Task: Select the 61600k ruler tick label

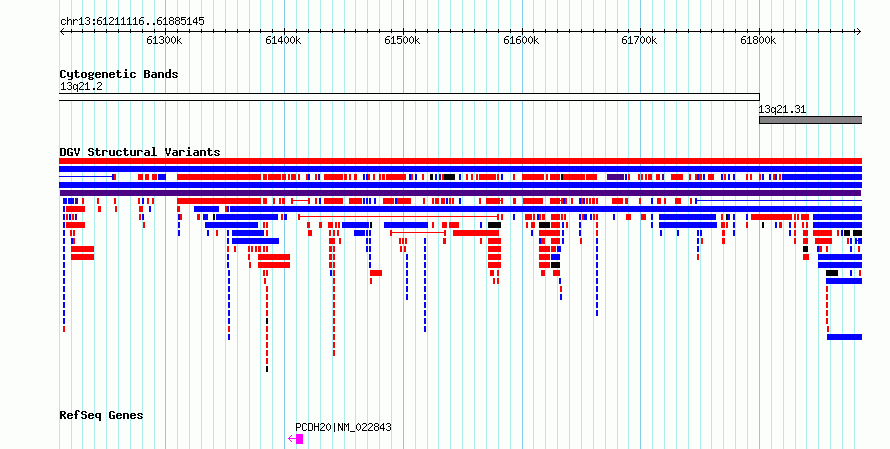Action: (521, 41)
